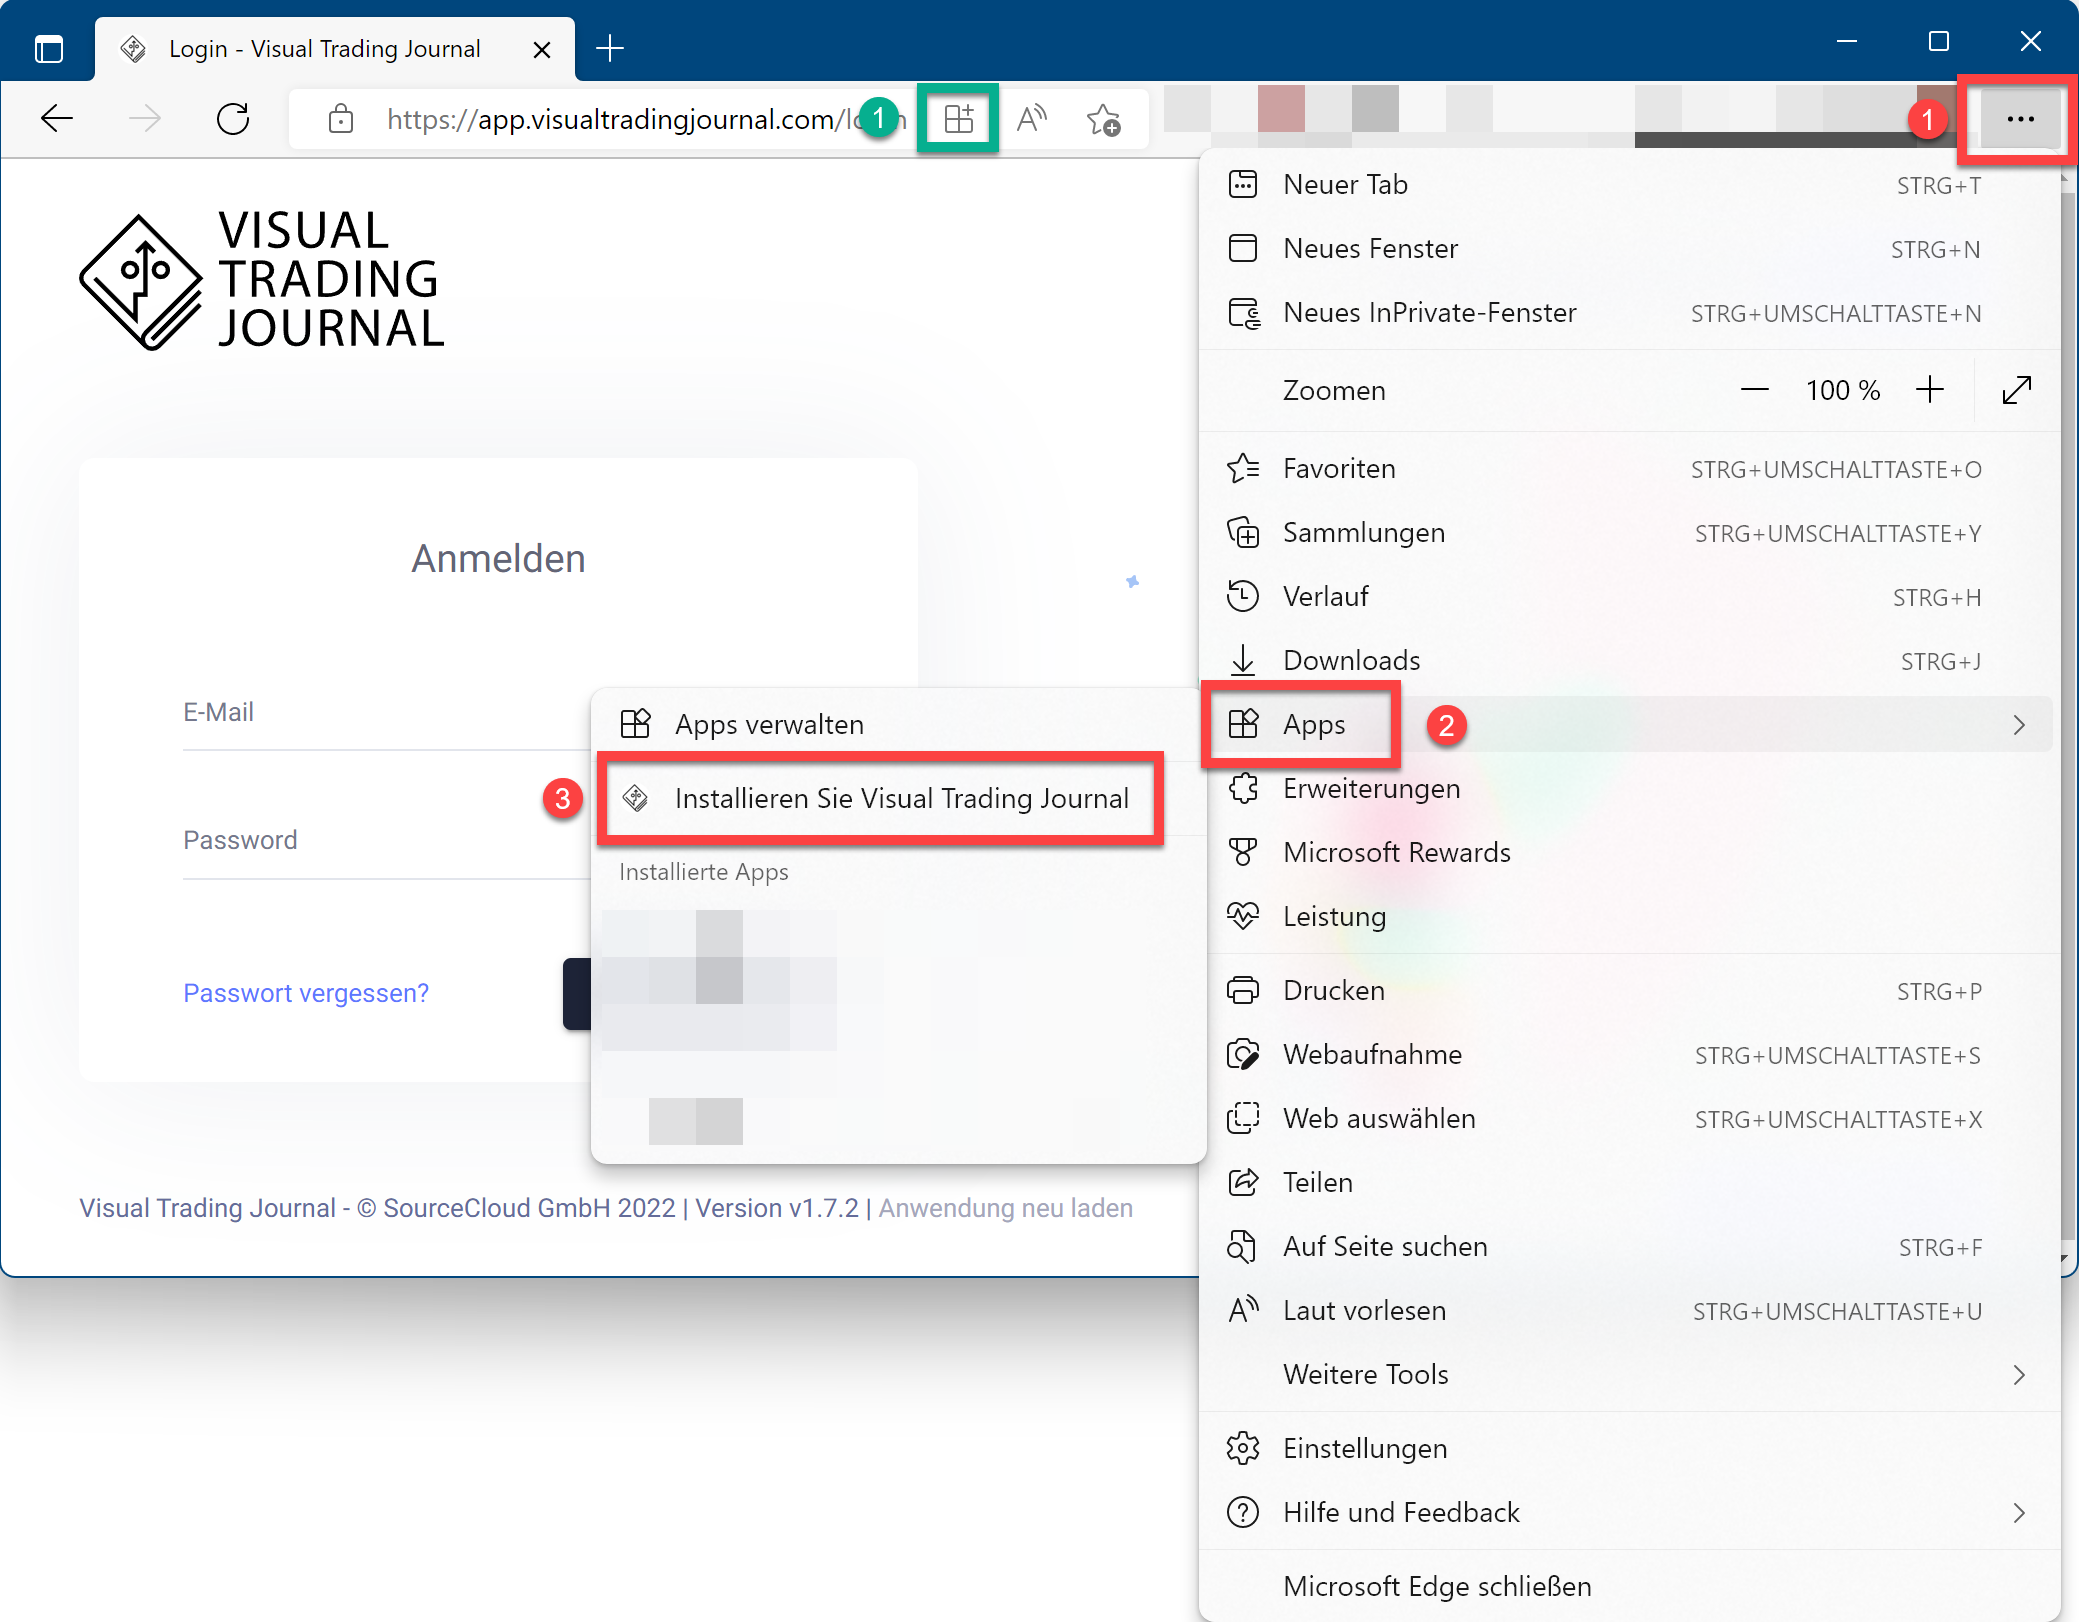Open Einstellungen from the menu
The height and width of the screenshot is (1622, 2079).
click(x=1629, y=1449)
